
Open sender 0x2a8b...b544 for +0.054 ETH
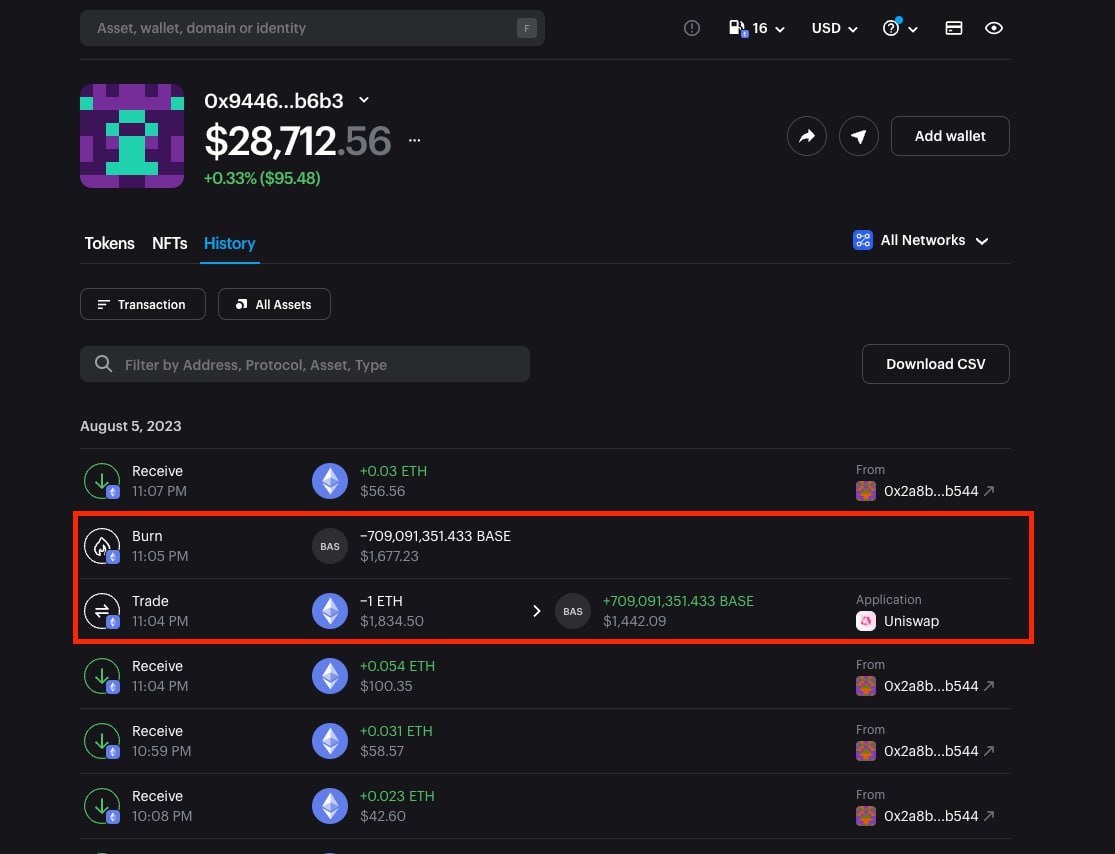click(x=924, y=686)
